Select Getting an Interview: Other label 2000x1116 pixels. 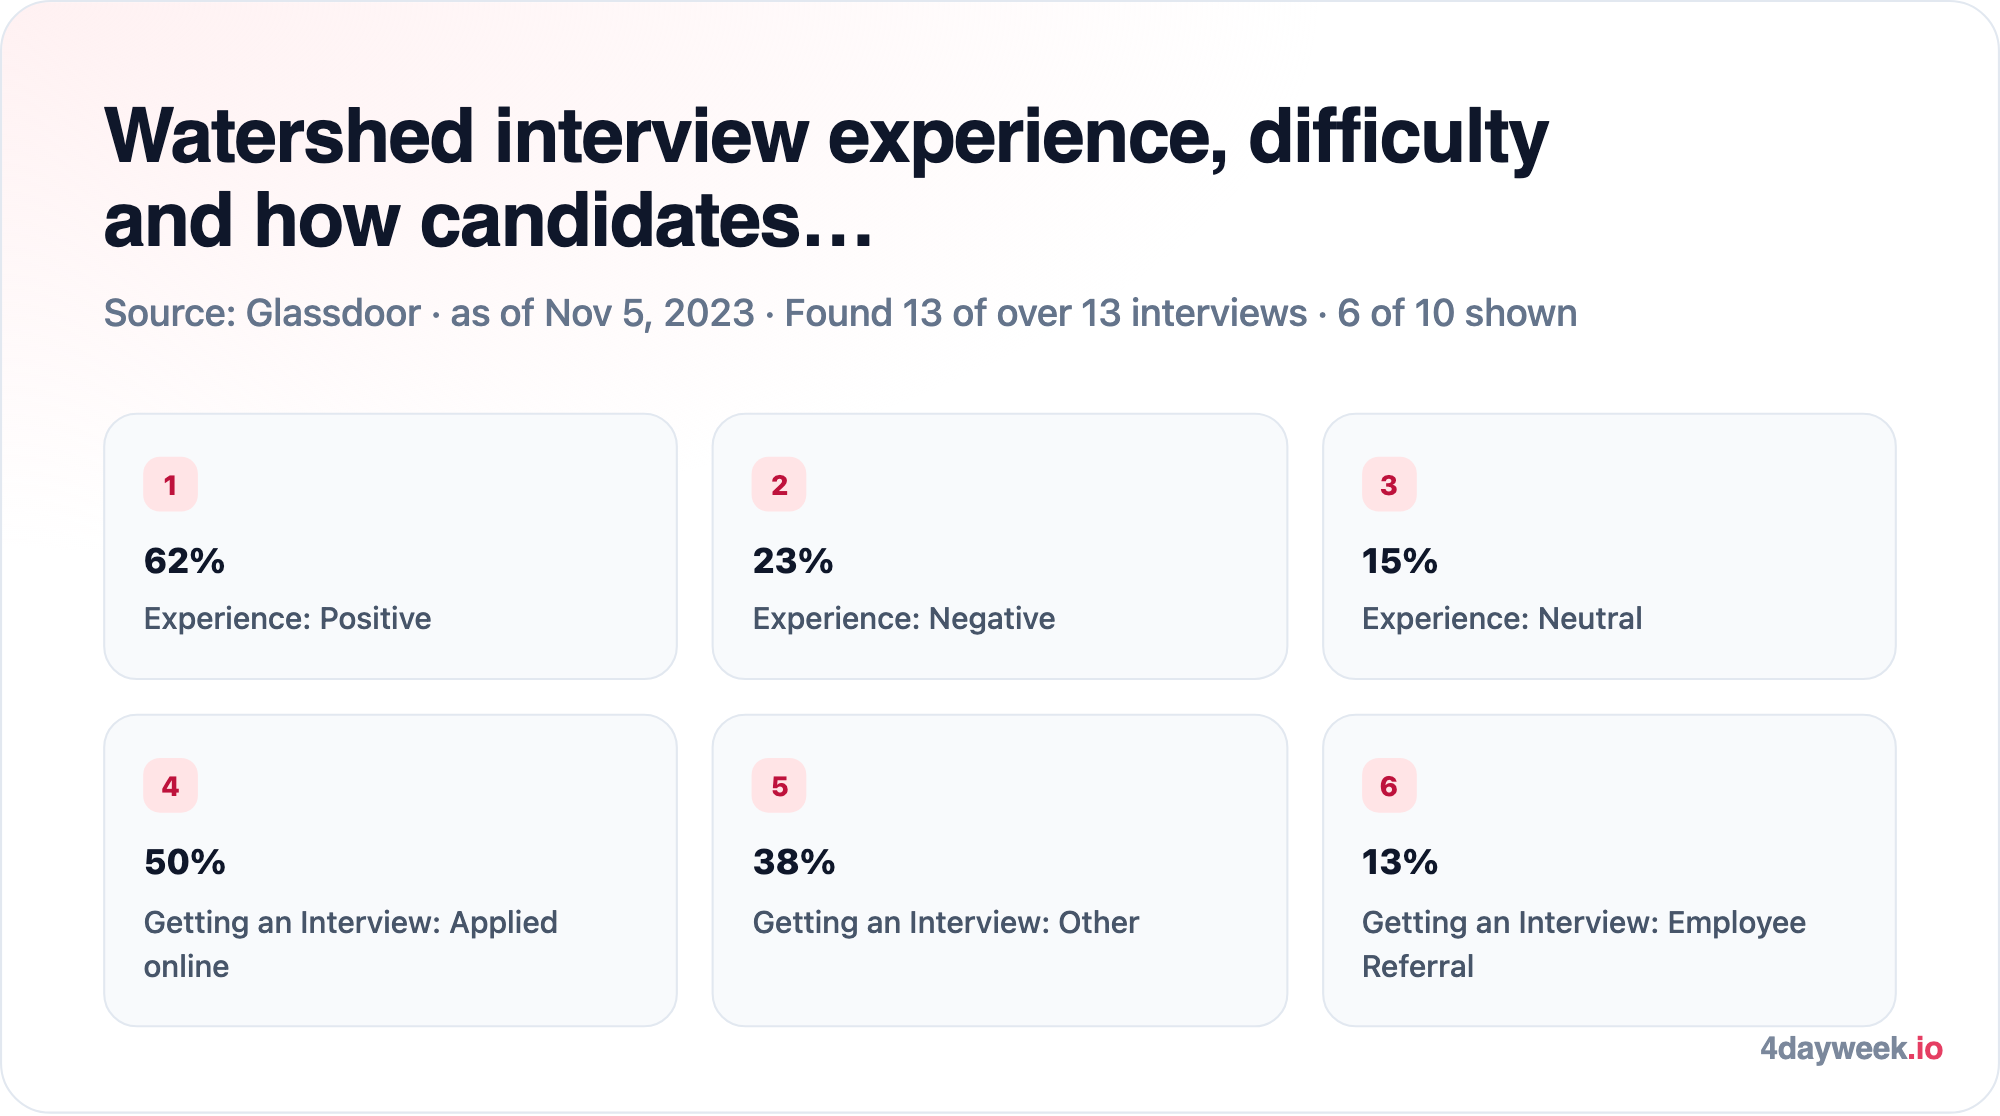(x=946, y=922)
